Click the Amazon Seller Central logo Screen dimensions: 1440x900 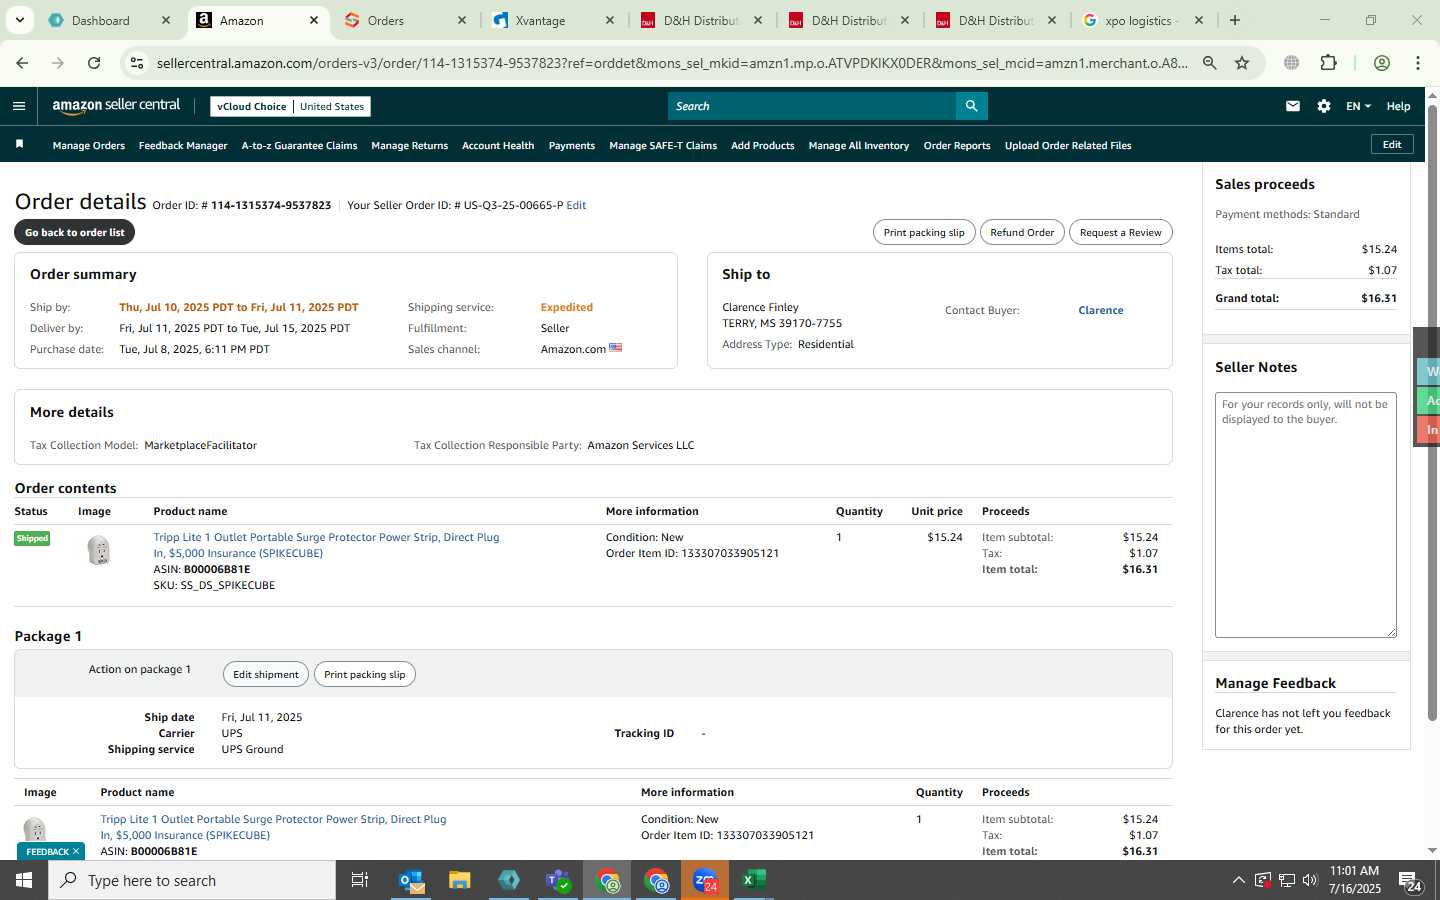(116, 105)
